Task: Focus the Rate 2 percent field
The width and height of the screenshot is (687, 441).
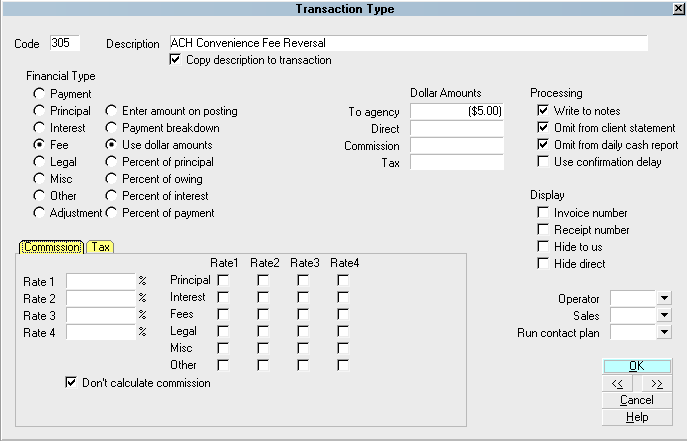Action: coord(101,298)
